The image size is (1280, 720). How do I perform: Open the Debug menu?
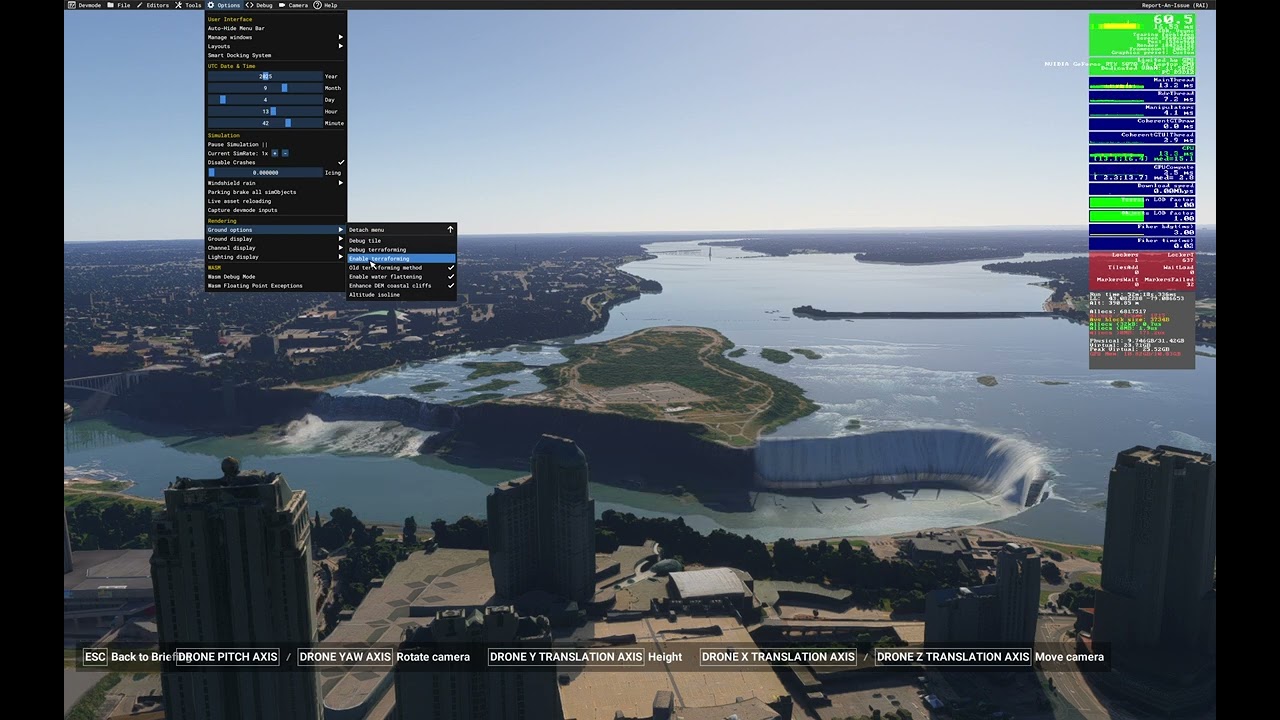[259, 5]
